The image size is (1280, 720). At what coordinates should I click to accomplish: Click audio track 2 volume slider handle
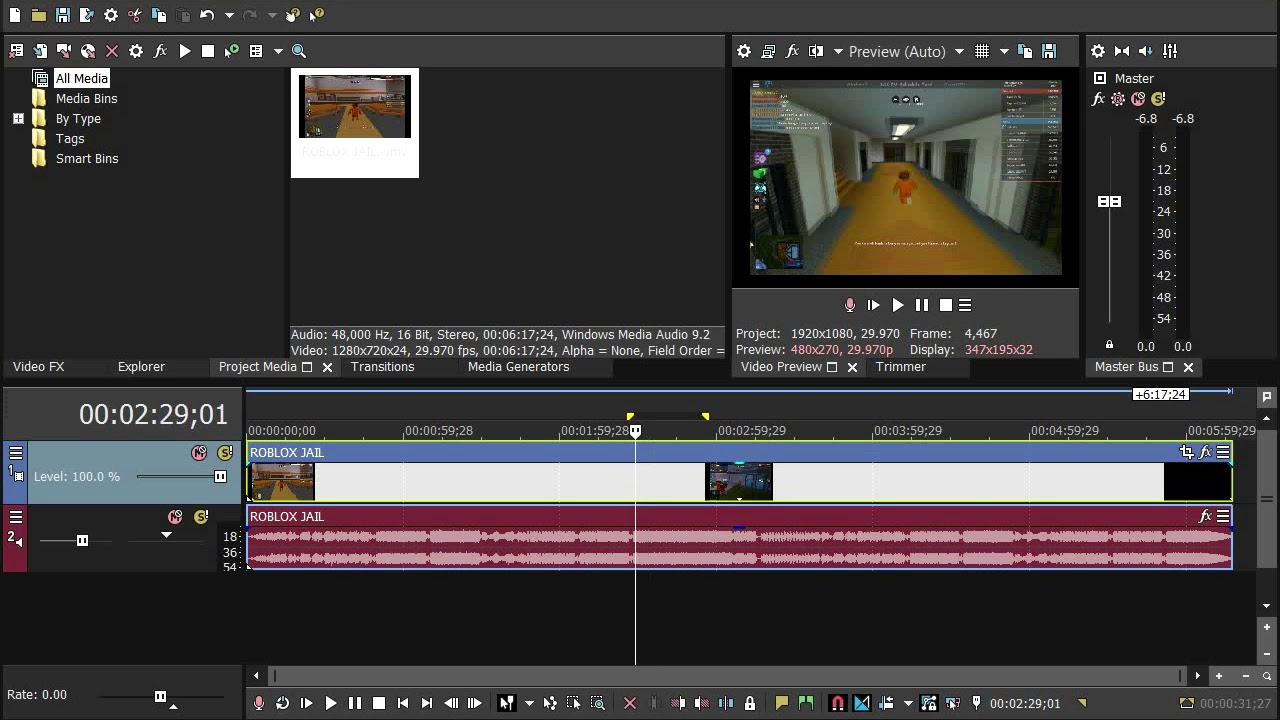click(82, 540)
